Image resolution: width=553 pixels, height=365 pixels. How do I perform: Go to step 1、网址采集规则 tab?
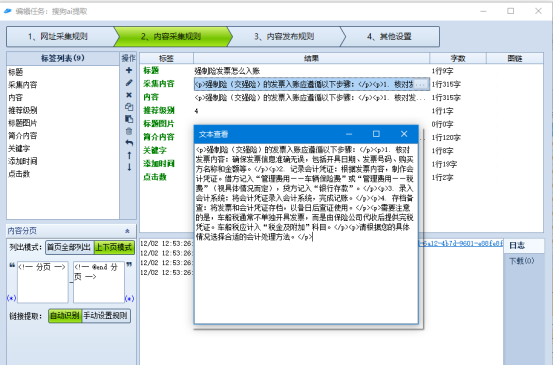pos(60,36)
